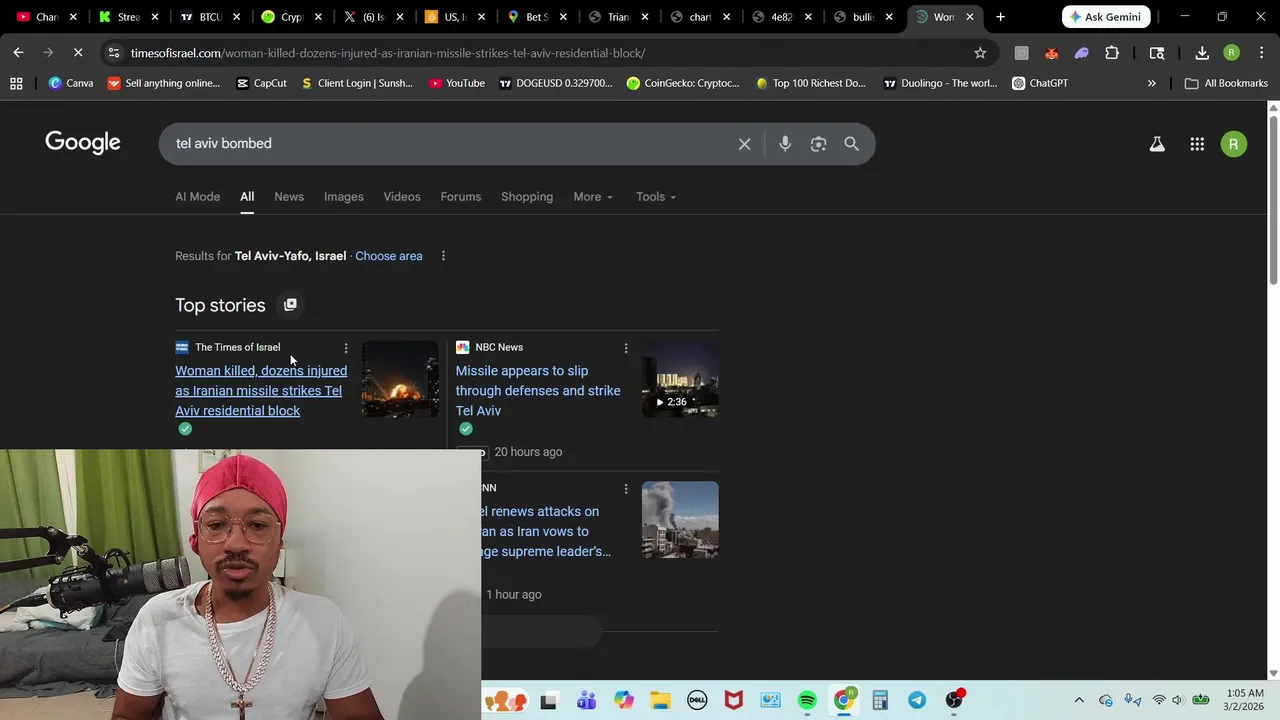The width and height of the screenshot is (1280, 720).
Task: Click the Ask Gemini button
Action: [x=1105, y=17]
